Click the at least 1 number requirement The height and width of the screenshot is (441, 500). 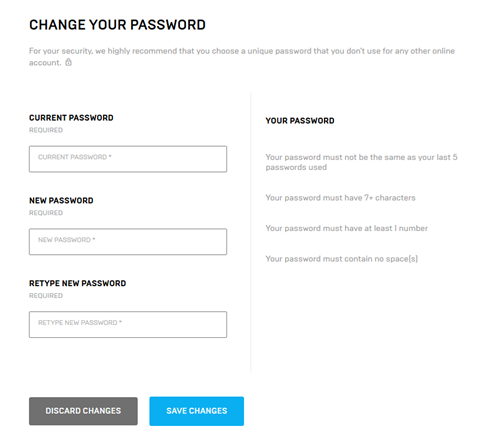(347, 228)
